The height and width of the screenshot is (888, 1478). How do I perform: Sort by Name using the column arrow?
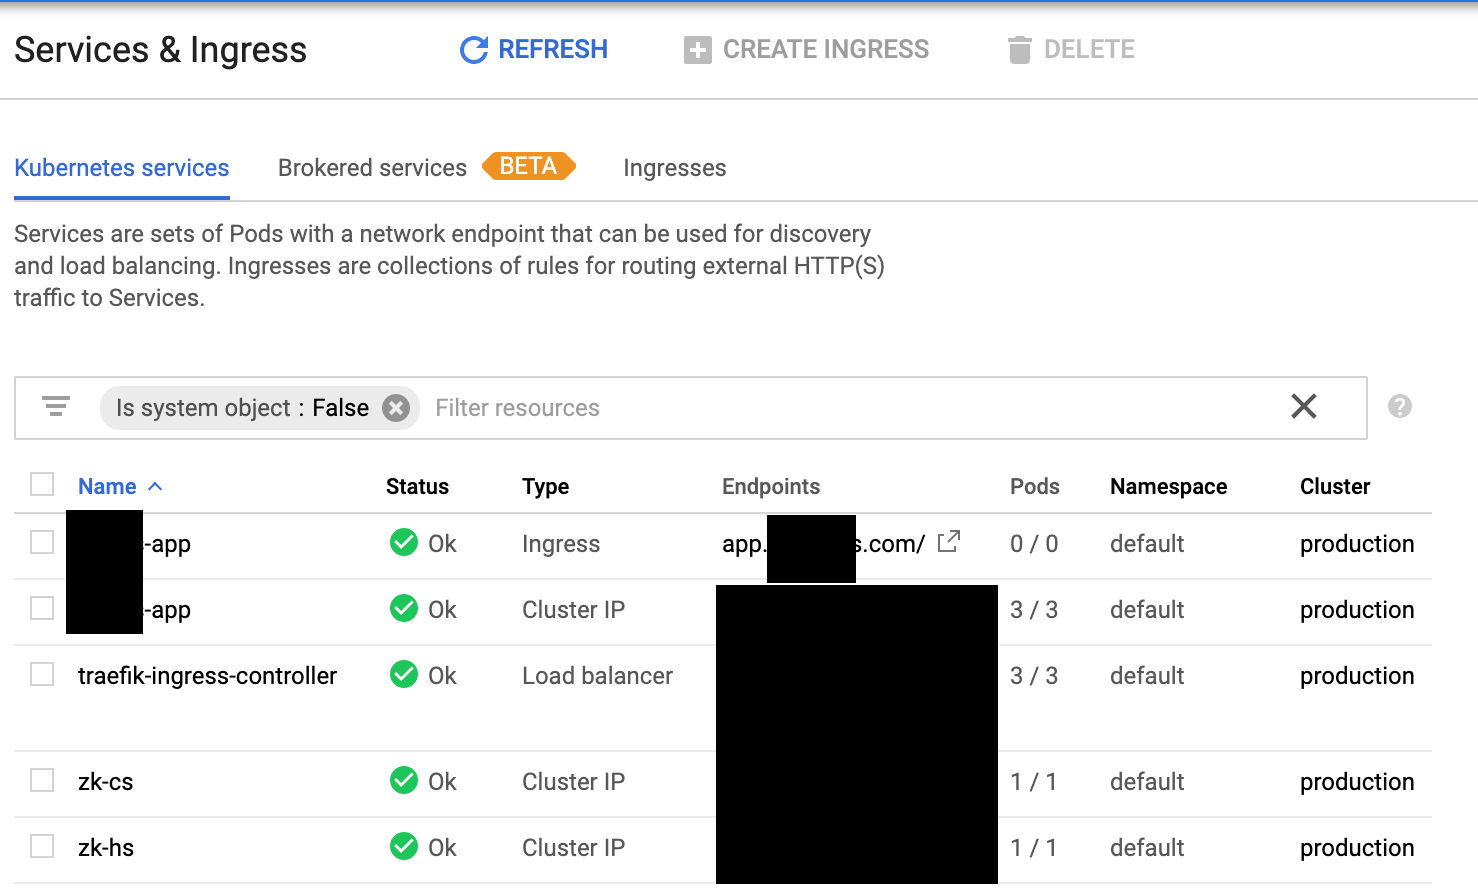pyautogui.click(x=155, y=487)
